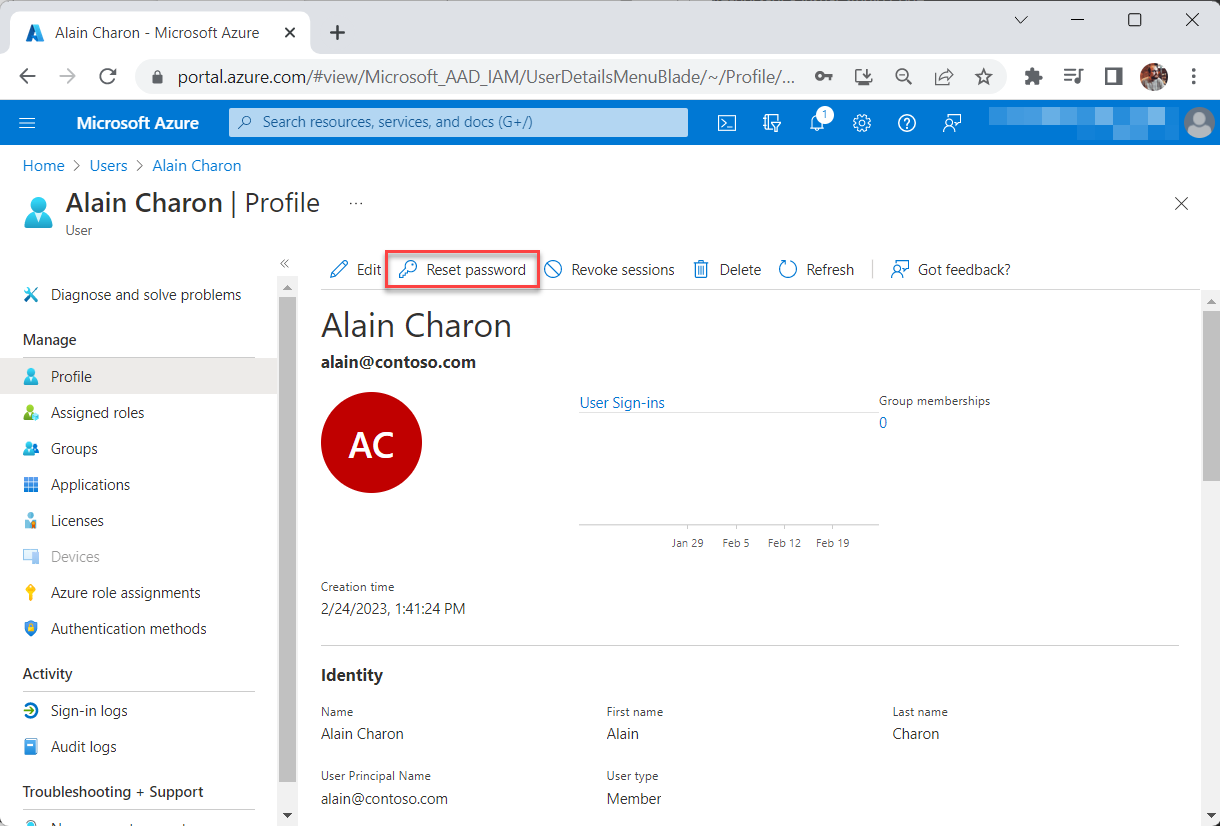The image size is (1220, 826).
Task: Open the directories and subscriptions filter
Action: click(x=771, y=123)
